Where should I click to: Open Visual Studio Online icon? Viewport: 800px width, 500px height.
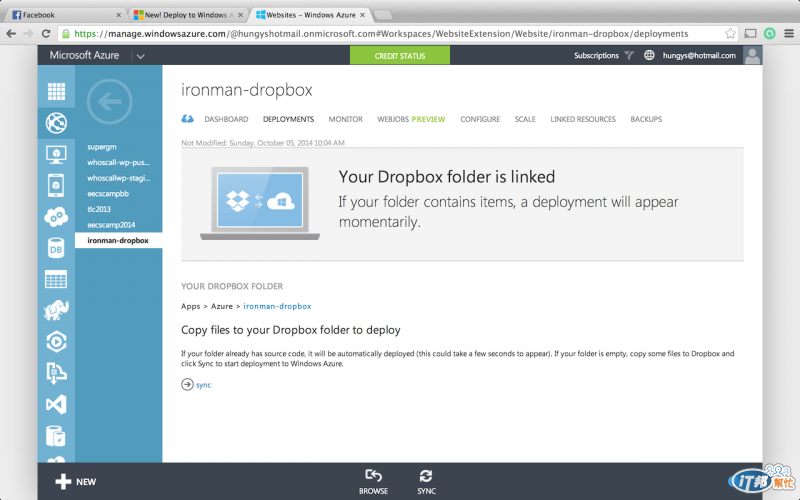click(x=56, y=405)
